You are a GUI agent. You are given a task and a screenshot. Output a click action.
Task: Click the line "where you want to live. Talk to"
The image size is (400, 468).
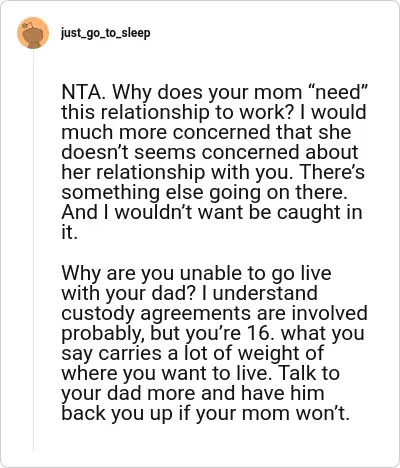[x=200, y=373]
